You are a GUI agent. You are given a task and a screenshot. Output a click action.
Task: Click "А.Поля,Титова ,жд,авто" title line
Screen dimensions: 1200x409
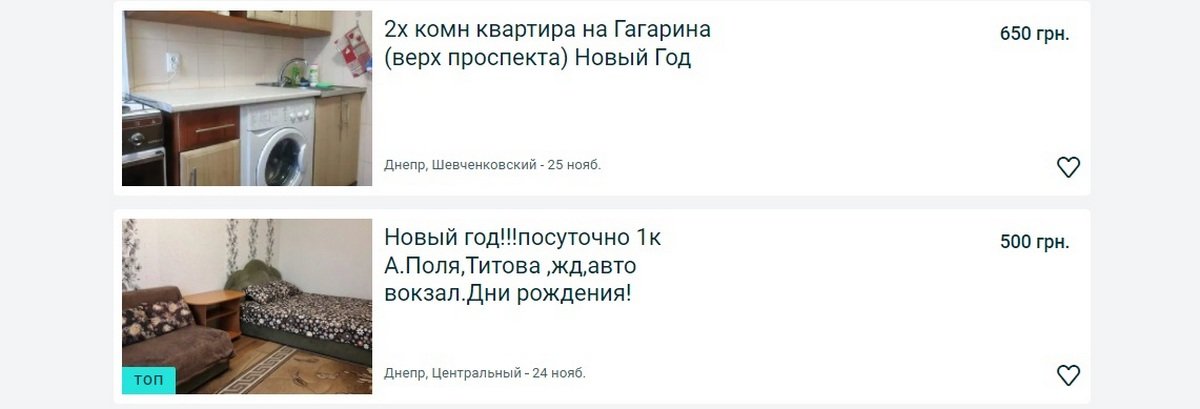[x=510, y=267]
